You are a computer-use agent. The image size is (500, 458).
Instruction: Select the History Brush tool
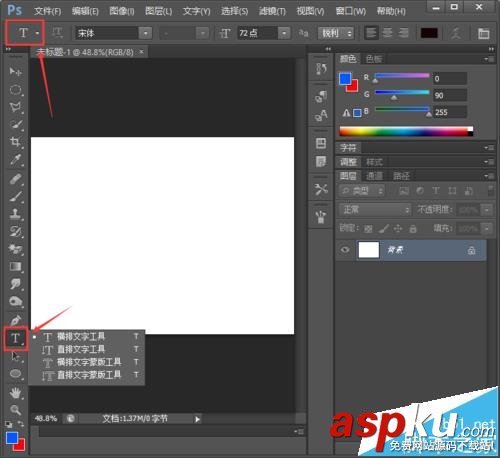[x=15, y=231]
